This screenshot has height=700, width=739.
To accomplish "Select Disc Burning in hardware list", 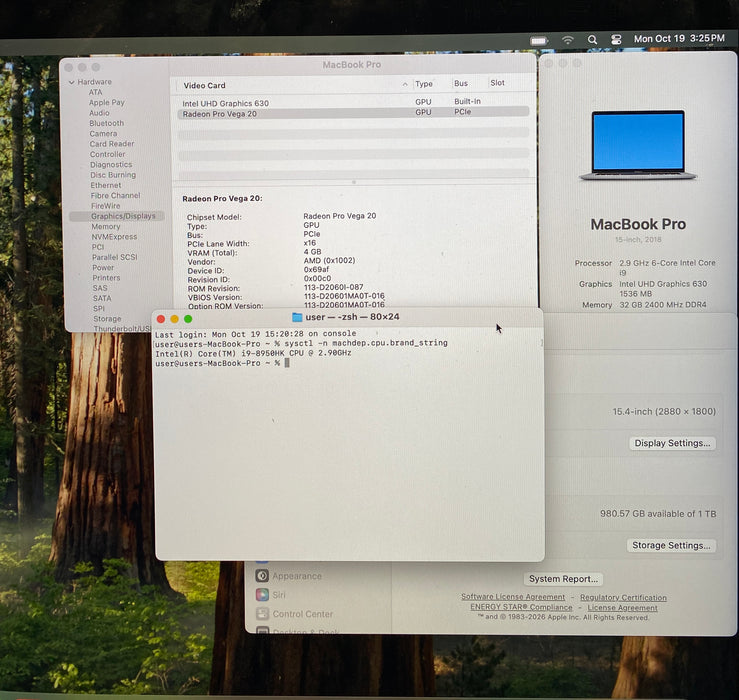I will 113,175.
